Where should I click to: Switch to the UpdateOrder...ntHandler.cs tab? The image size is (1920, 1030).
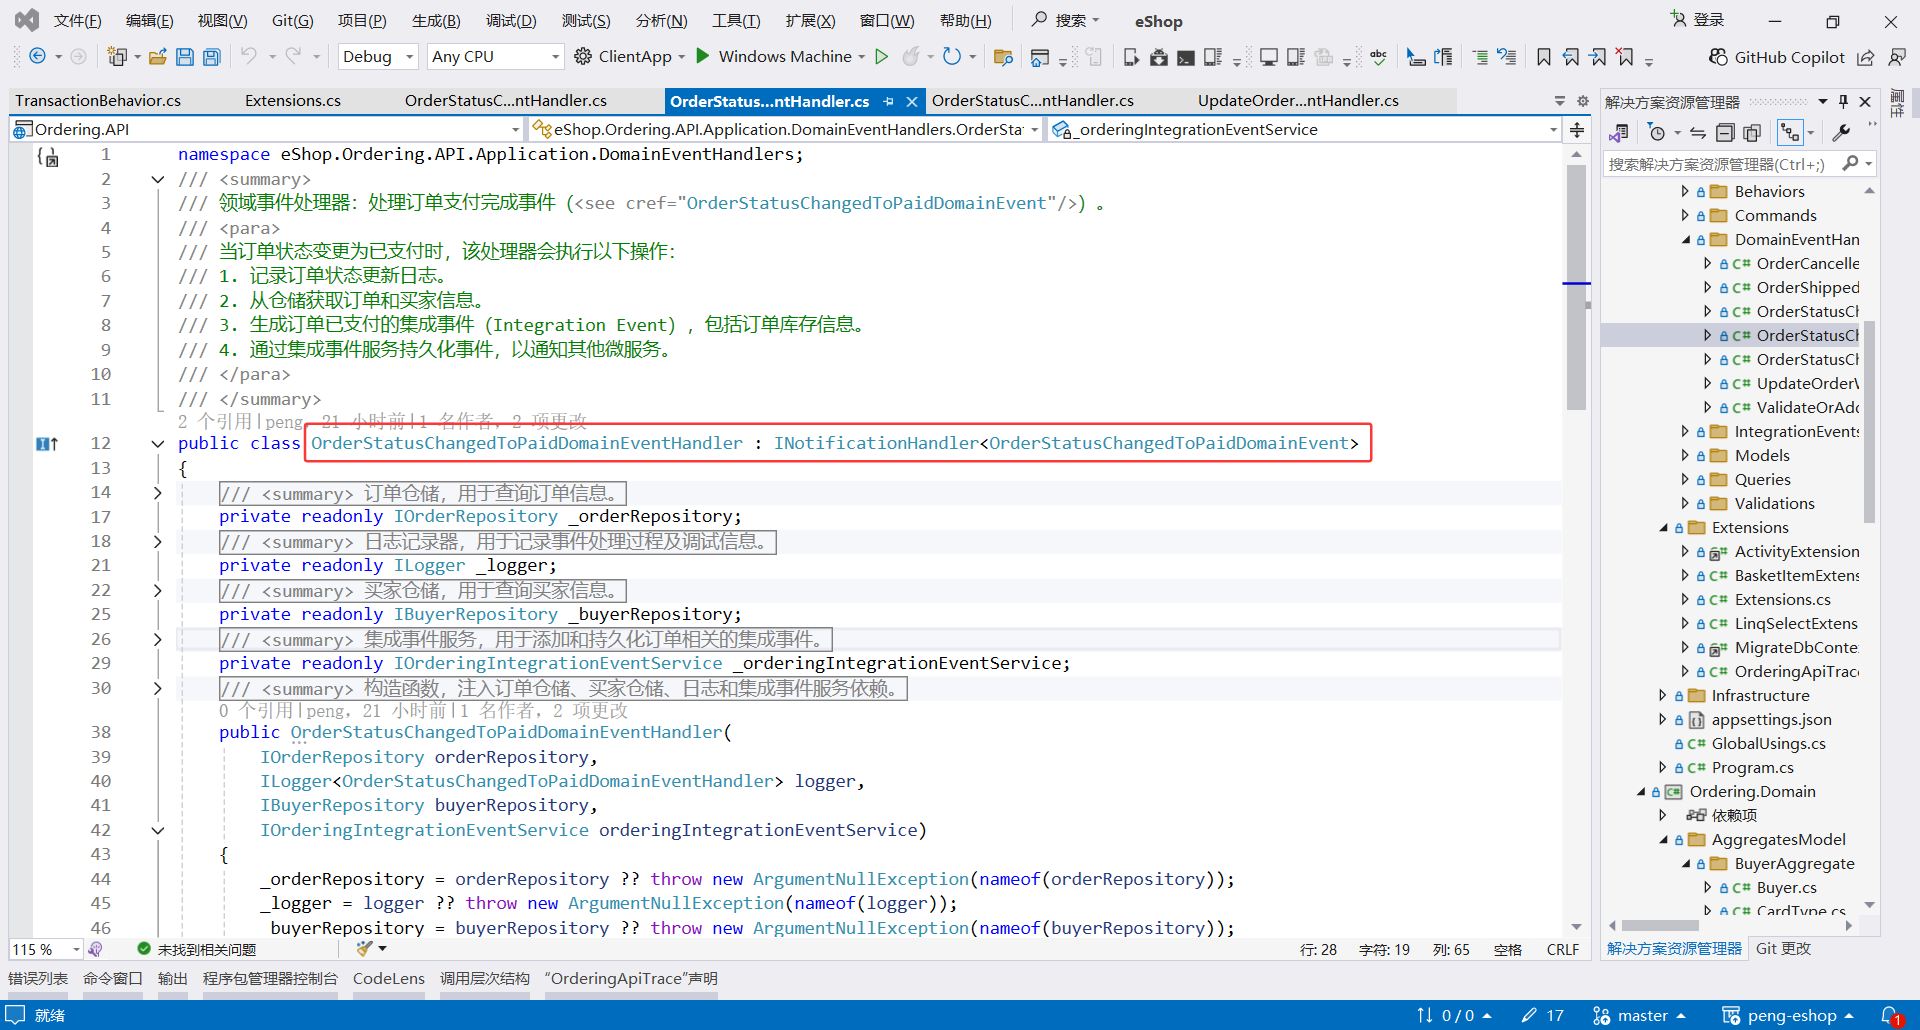(x=1298, y=101)
